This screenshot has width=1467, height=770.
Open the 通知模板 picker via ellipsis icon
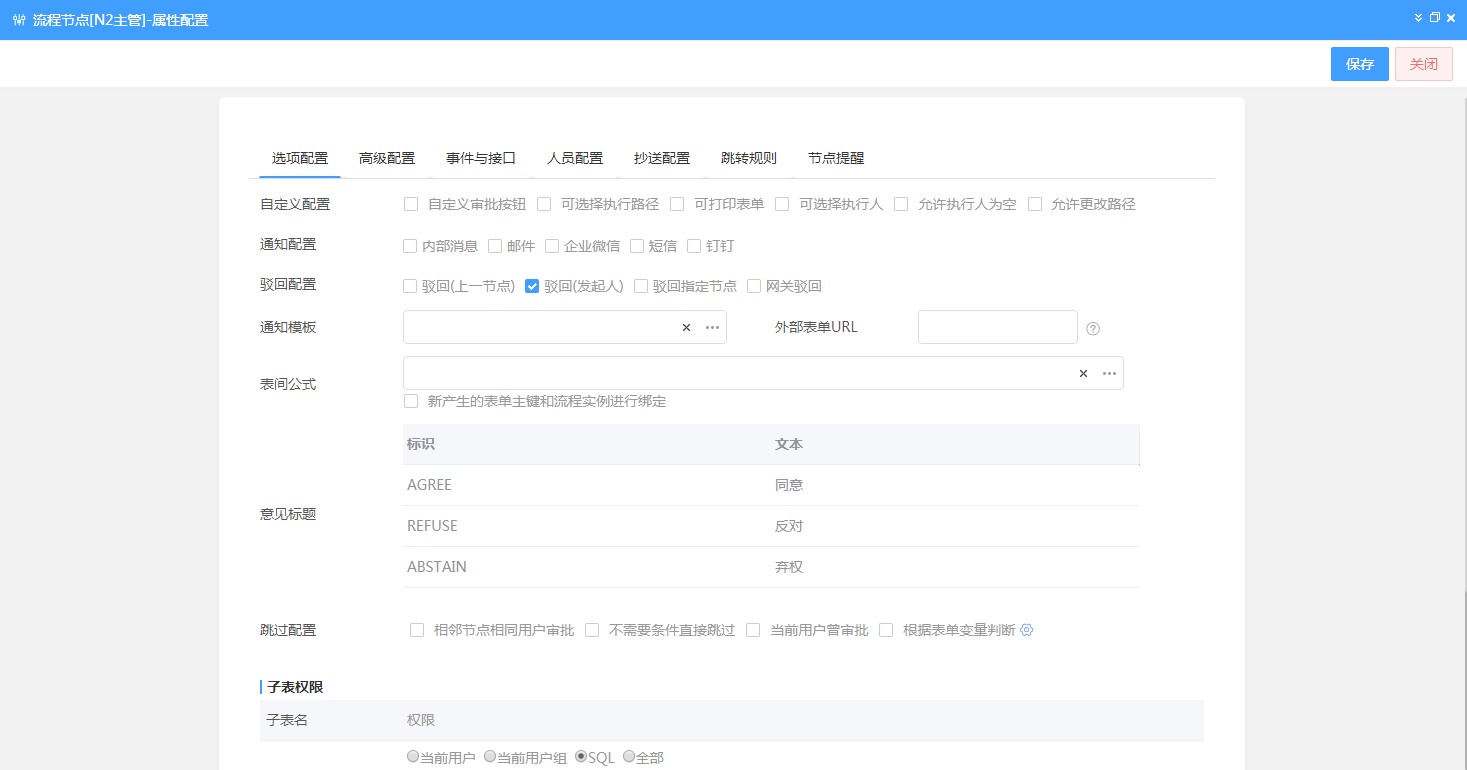coord(712,327)
